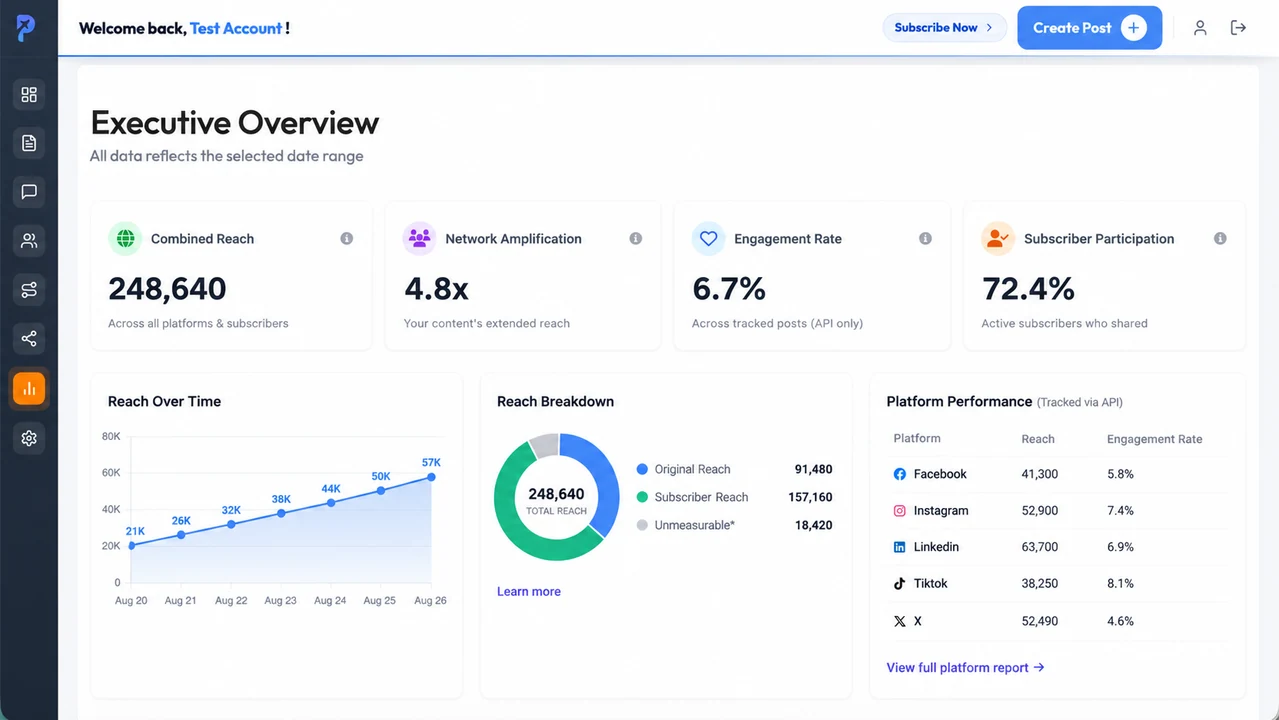
Task: Click the Network Amplification info icon
Action: coord(635,239)
